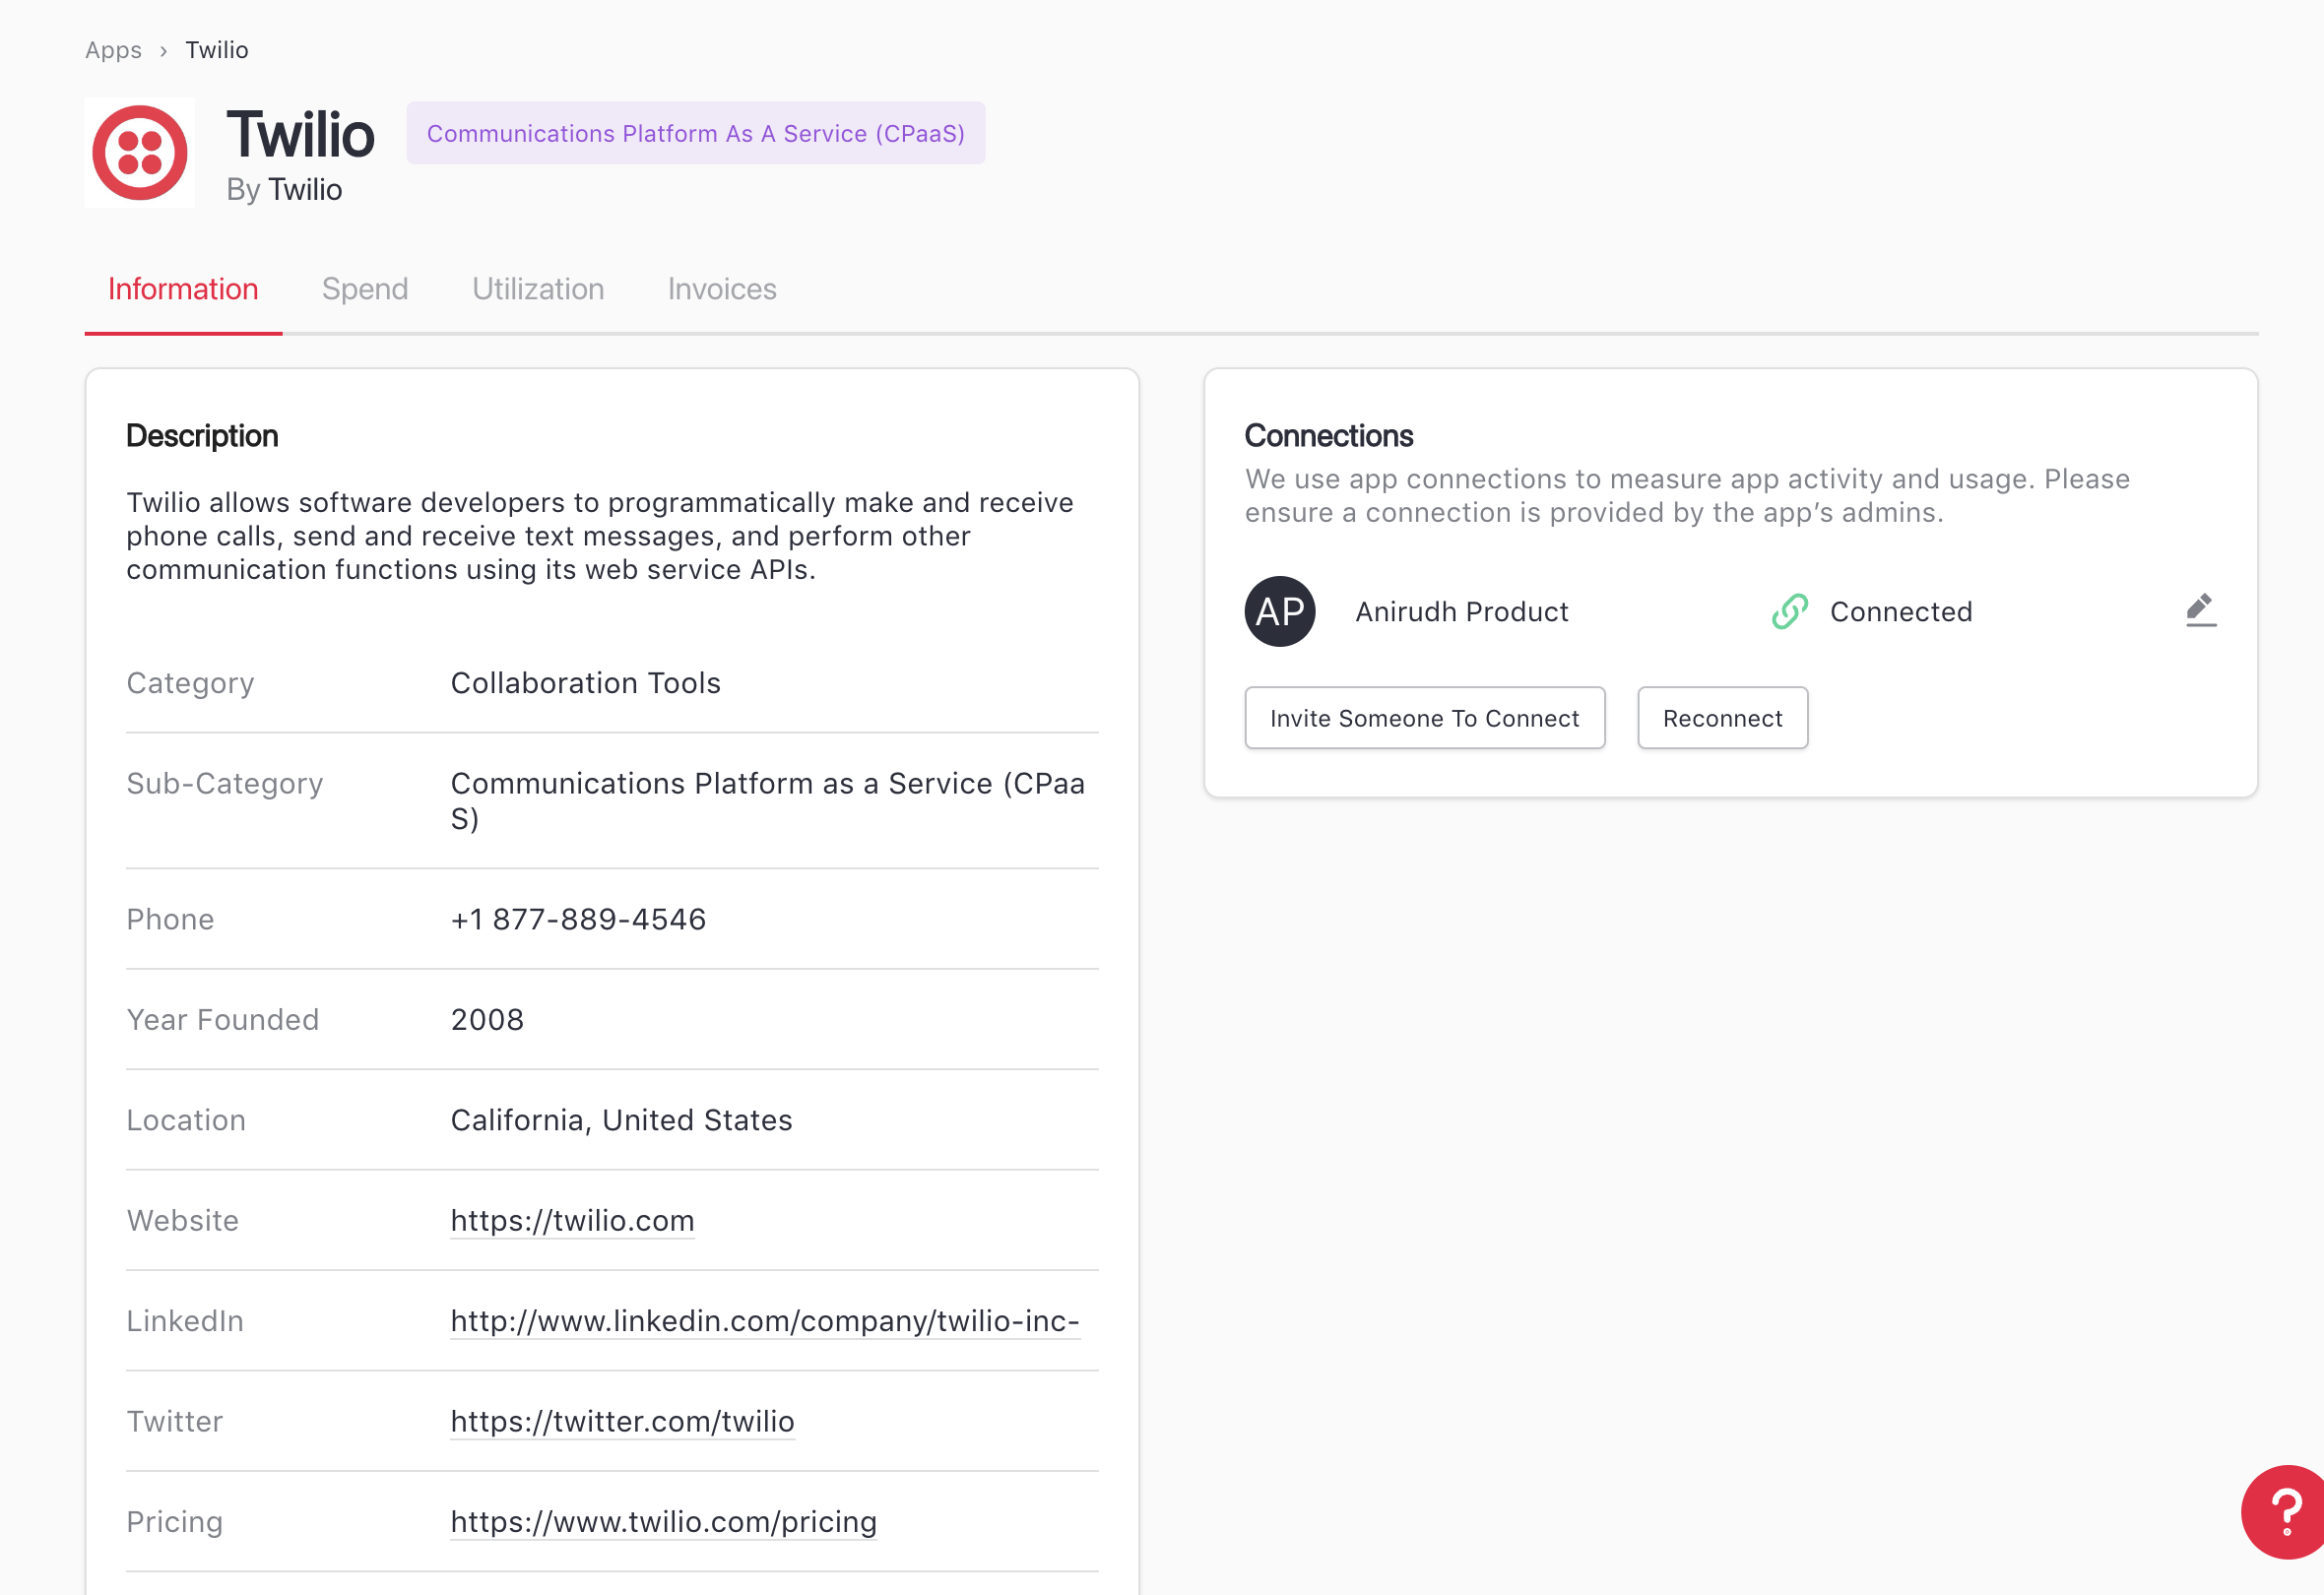Go to the Invoices tab
Image resolution: width=2324 pixels, height=1595 pixels.
point(721,289)
